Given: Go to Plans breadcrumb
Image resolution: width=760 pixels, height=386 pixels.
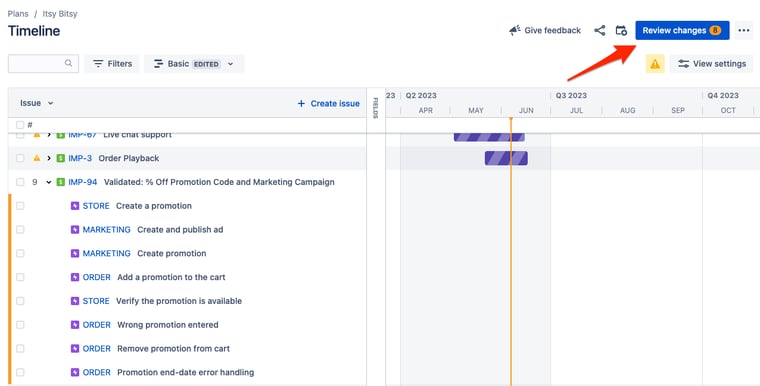Looking at the screenshot, I should pos(18,14).
